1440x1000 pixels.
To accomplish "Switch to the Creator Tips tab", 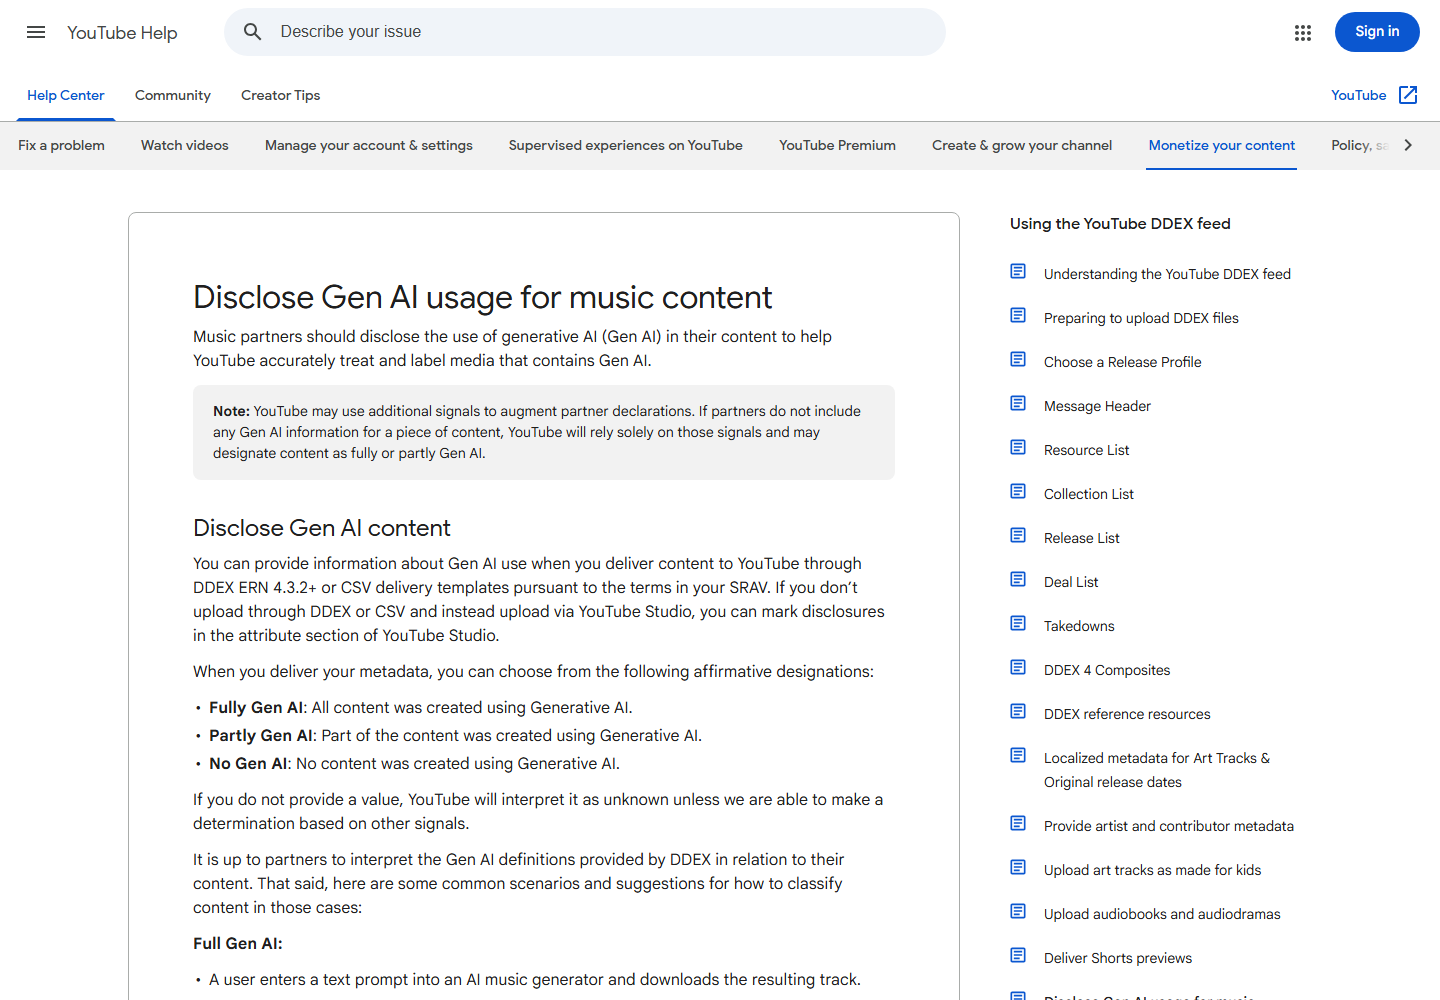I will click(280, 95).
